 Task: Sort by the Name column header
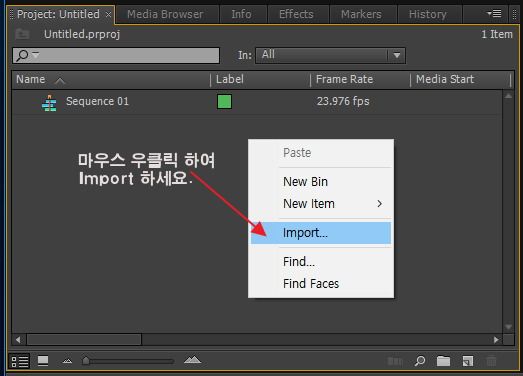[x=31, y=79]
